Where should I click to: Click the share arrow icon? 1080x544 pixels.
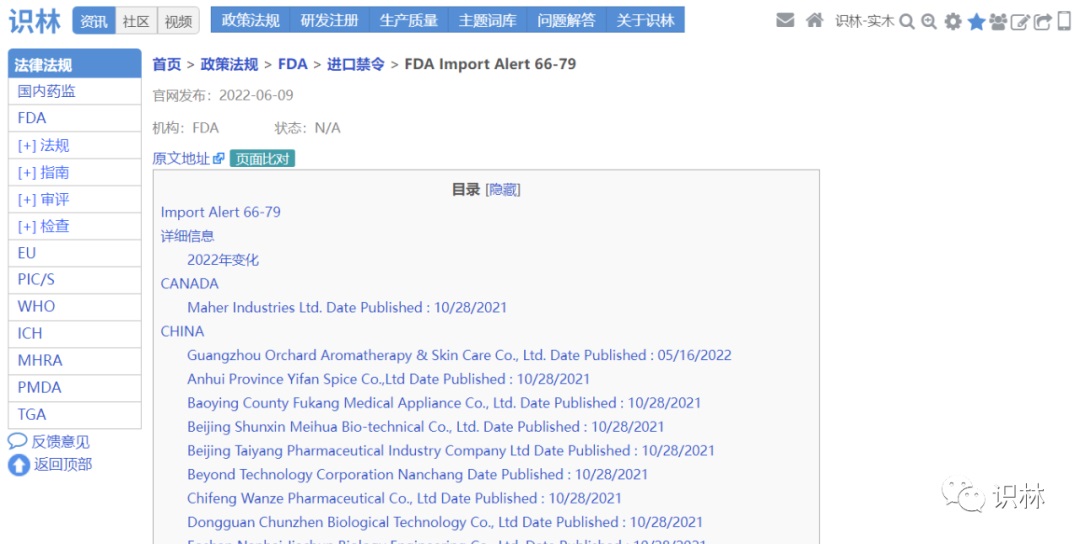pyautogui.click(x=1043, y=22)
